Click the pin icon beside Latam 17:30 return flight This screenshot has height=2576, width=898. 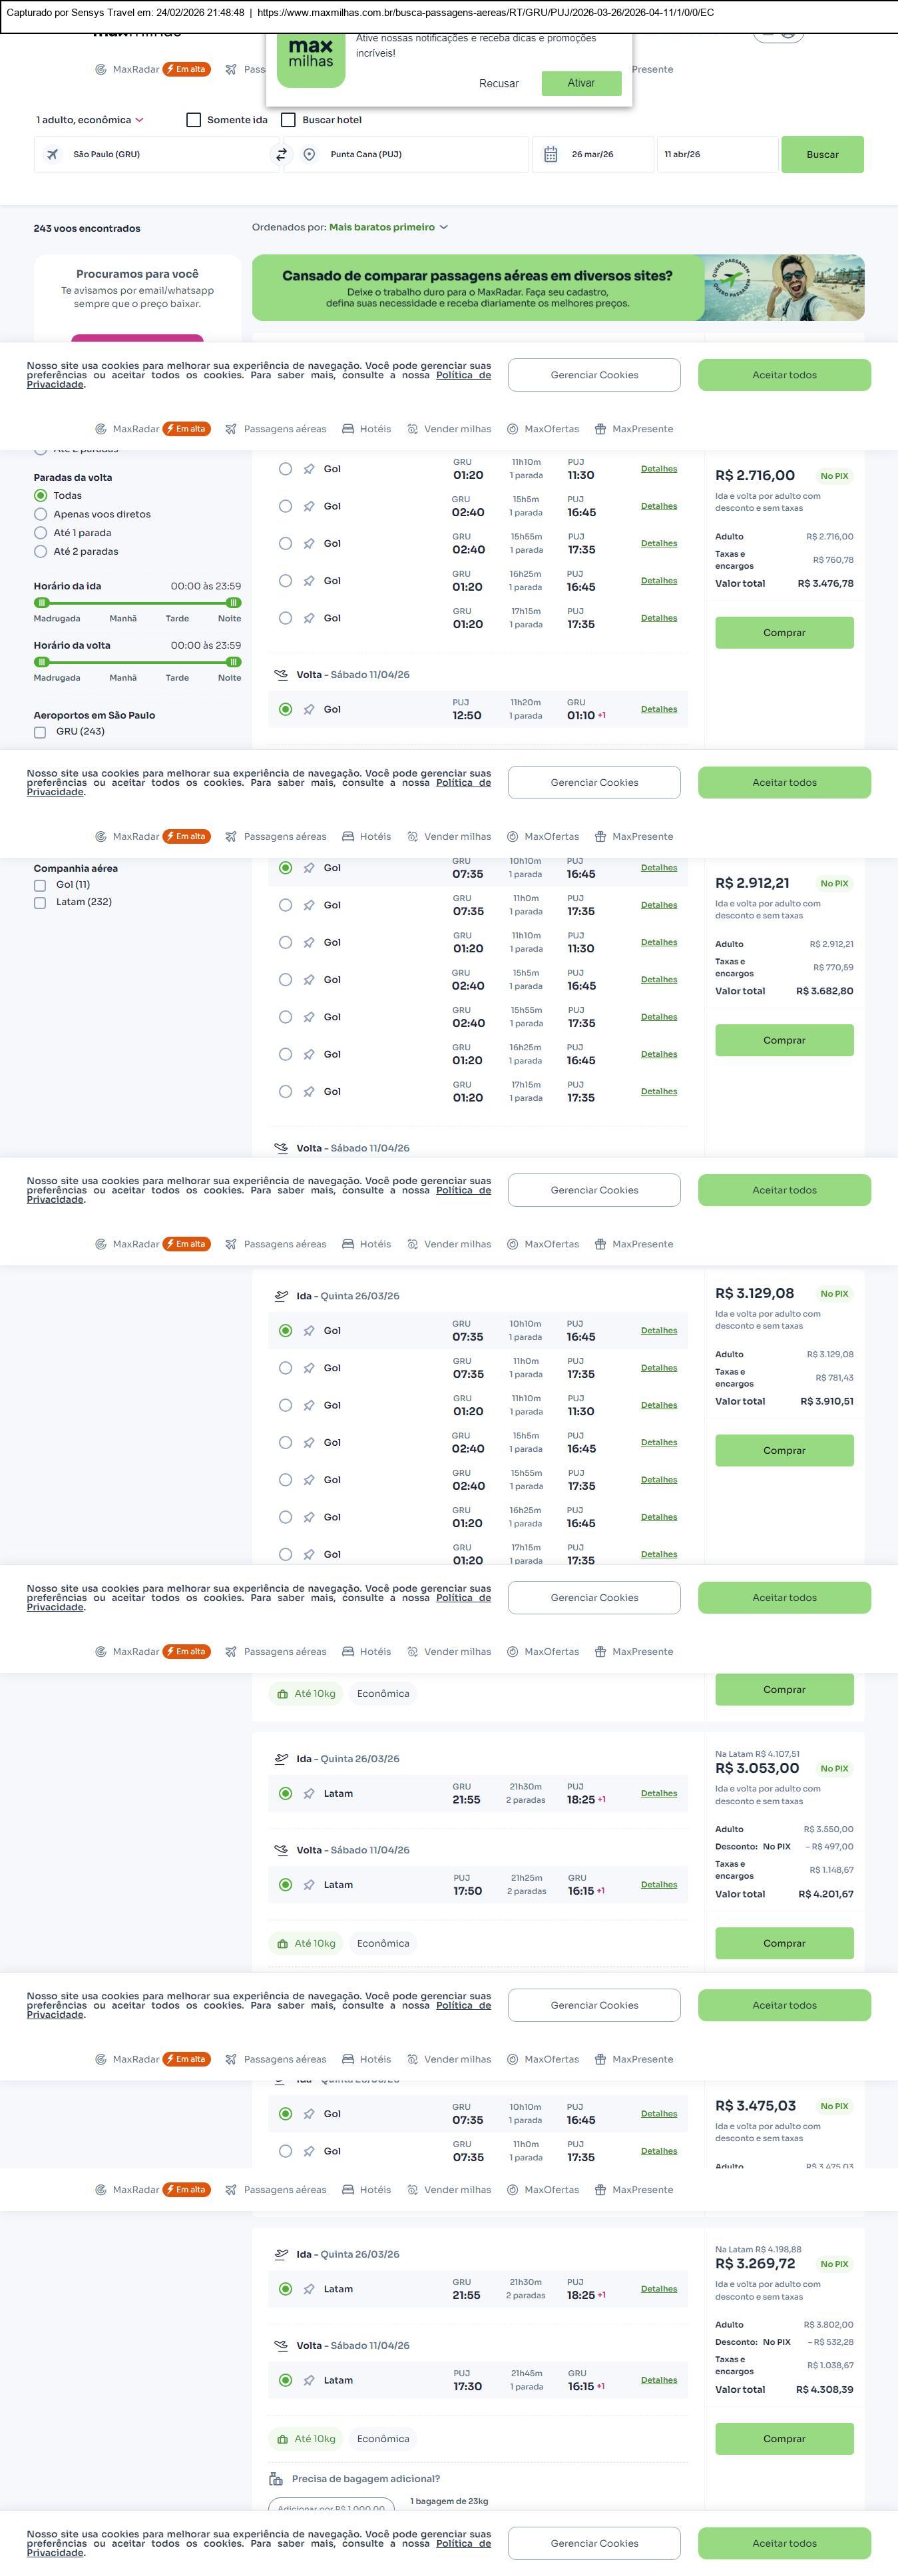(x=309, y=2380)
